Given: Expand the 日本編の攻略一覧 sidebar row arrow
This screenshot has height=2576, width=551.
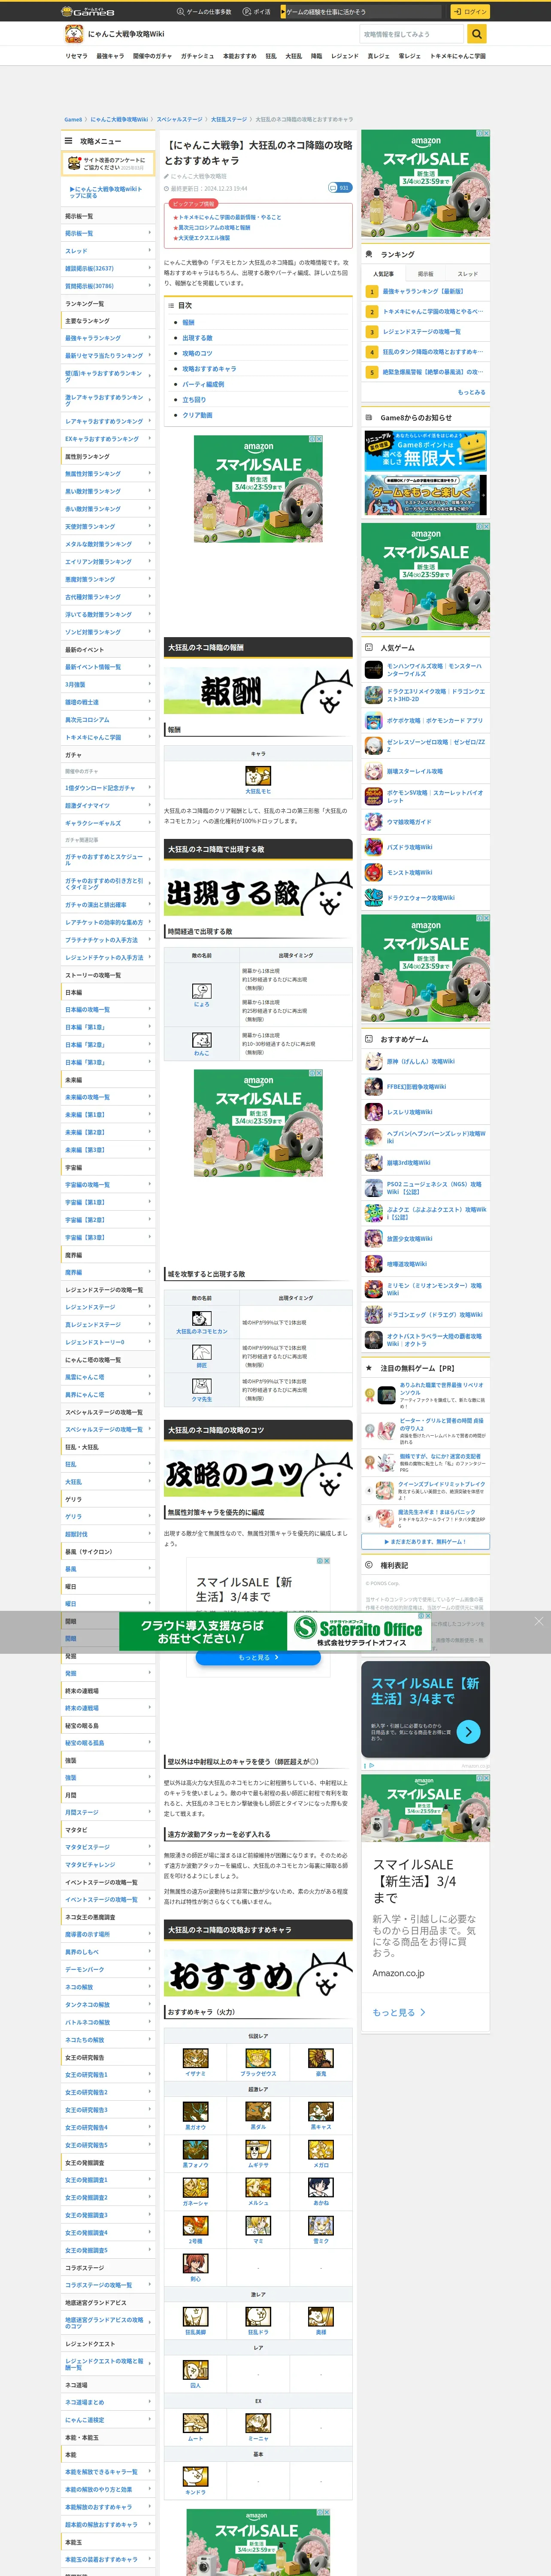Looking at the screenshot, I should (150, 1009).
